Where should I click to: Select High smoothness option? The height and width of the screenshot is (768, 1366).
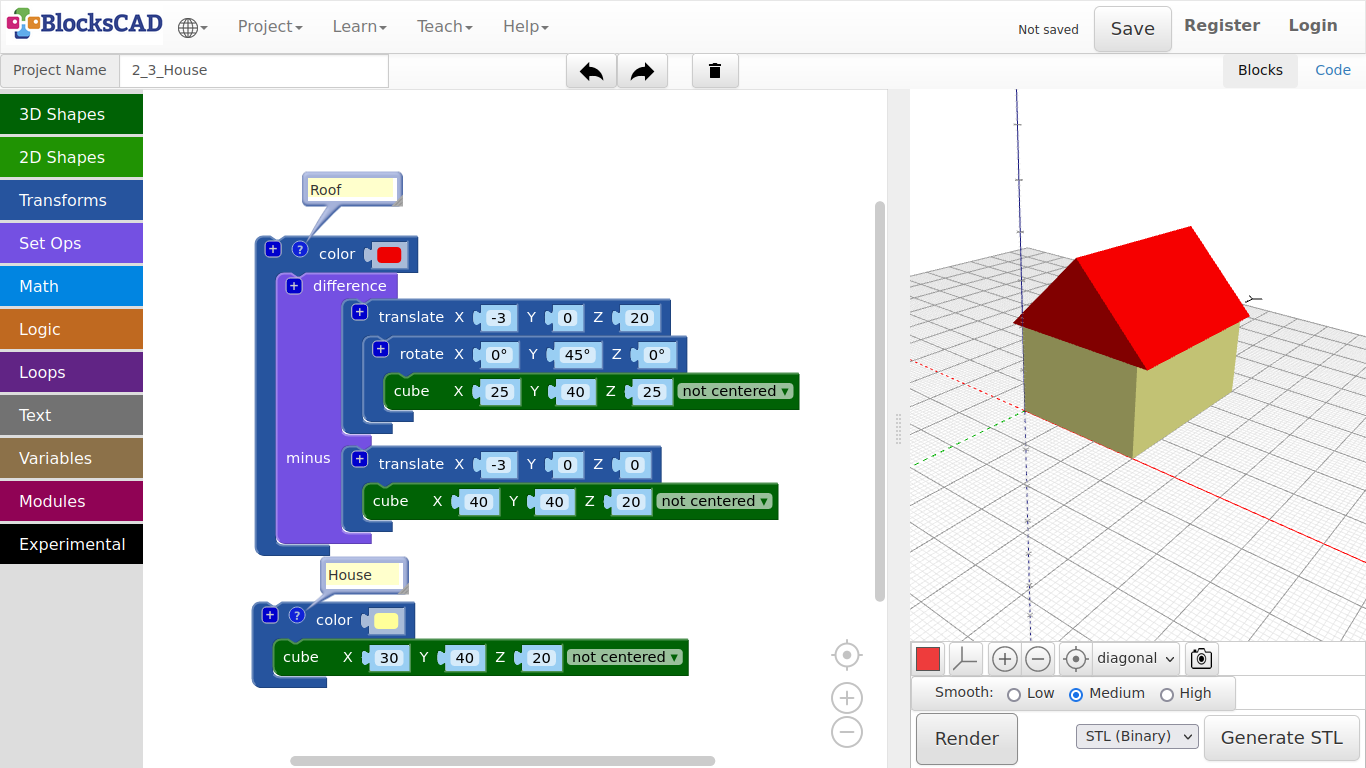click(1166, 694)
